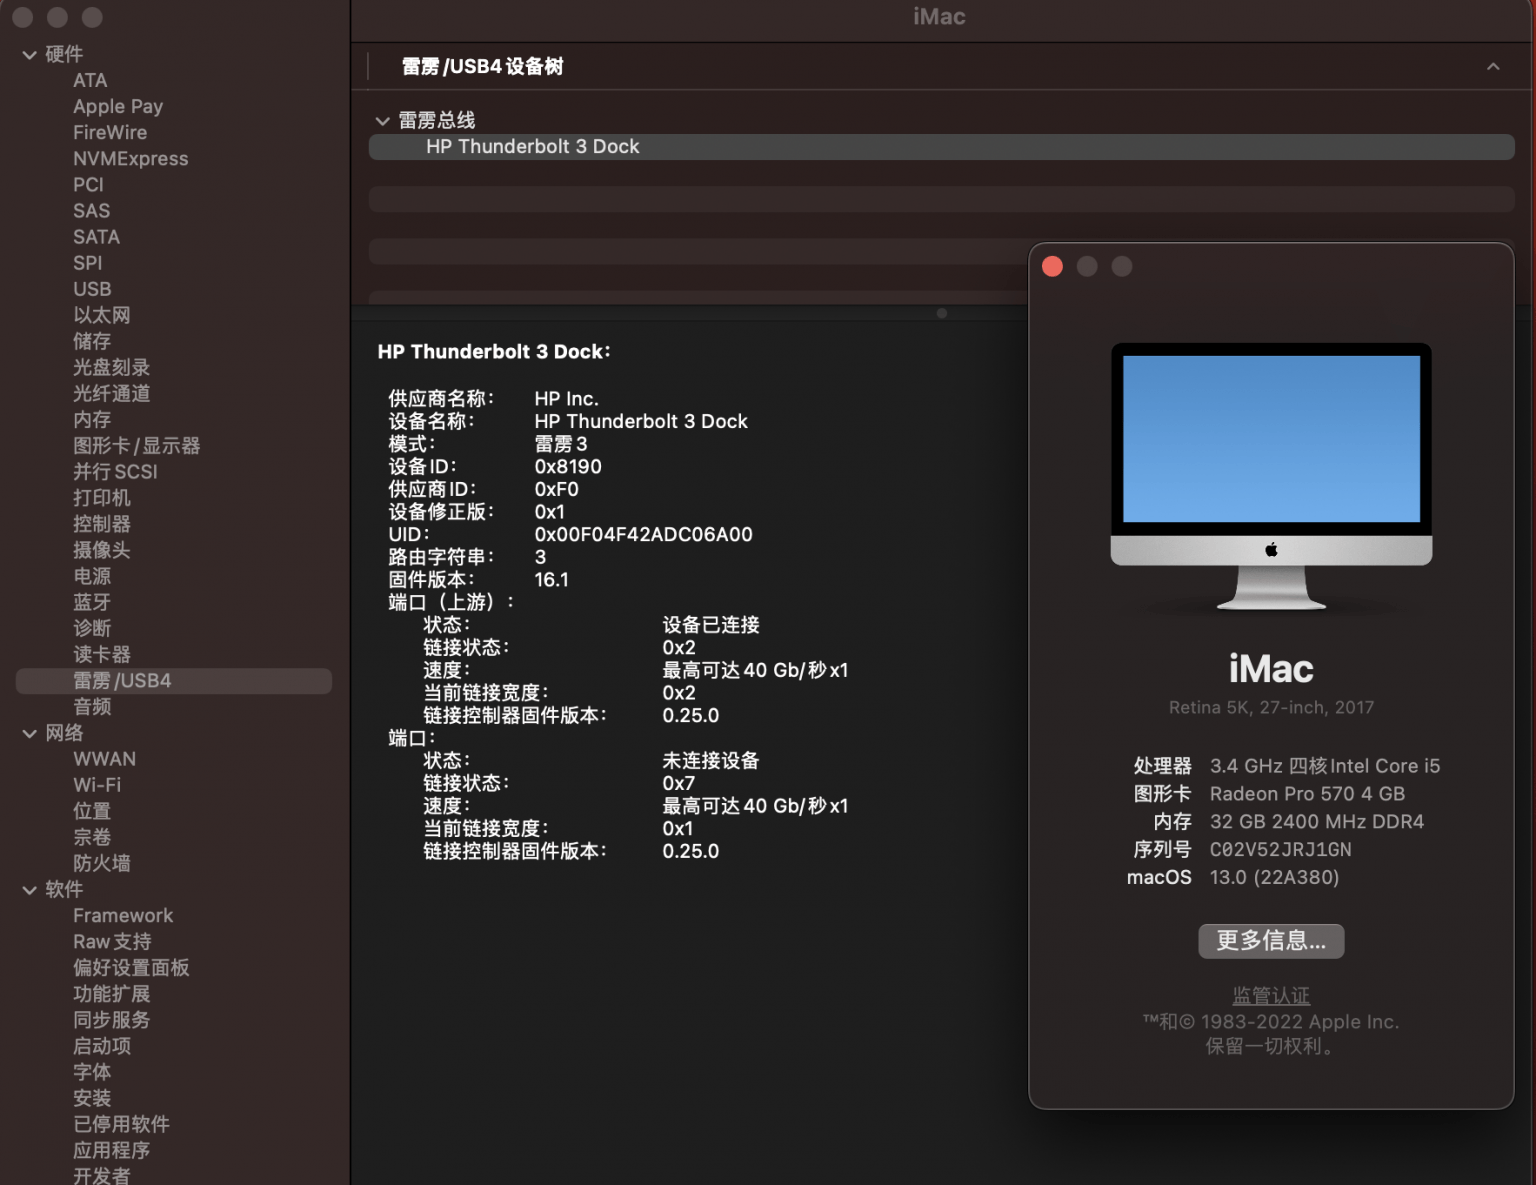Select HP Thunderbolt 3 Dock row

click(941, 147)
